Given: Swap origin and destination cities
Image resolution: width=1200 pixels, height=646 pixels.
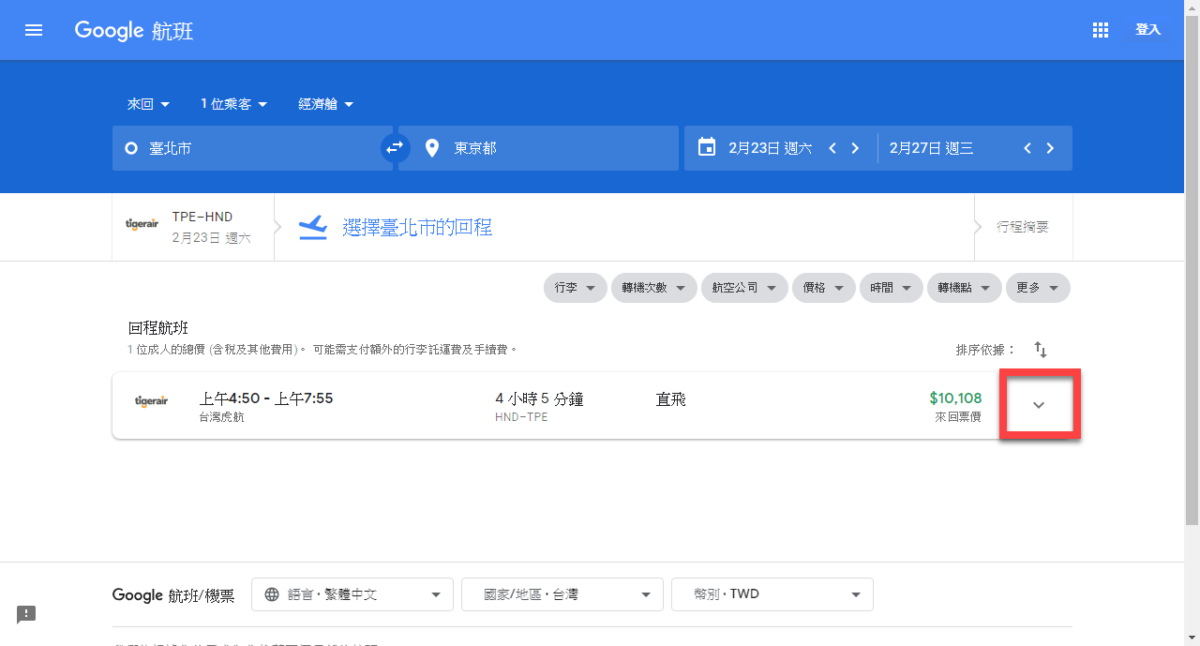Looking at the screenshot, I should point(395,148).
